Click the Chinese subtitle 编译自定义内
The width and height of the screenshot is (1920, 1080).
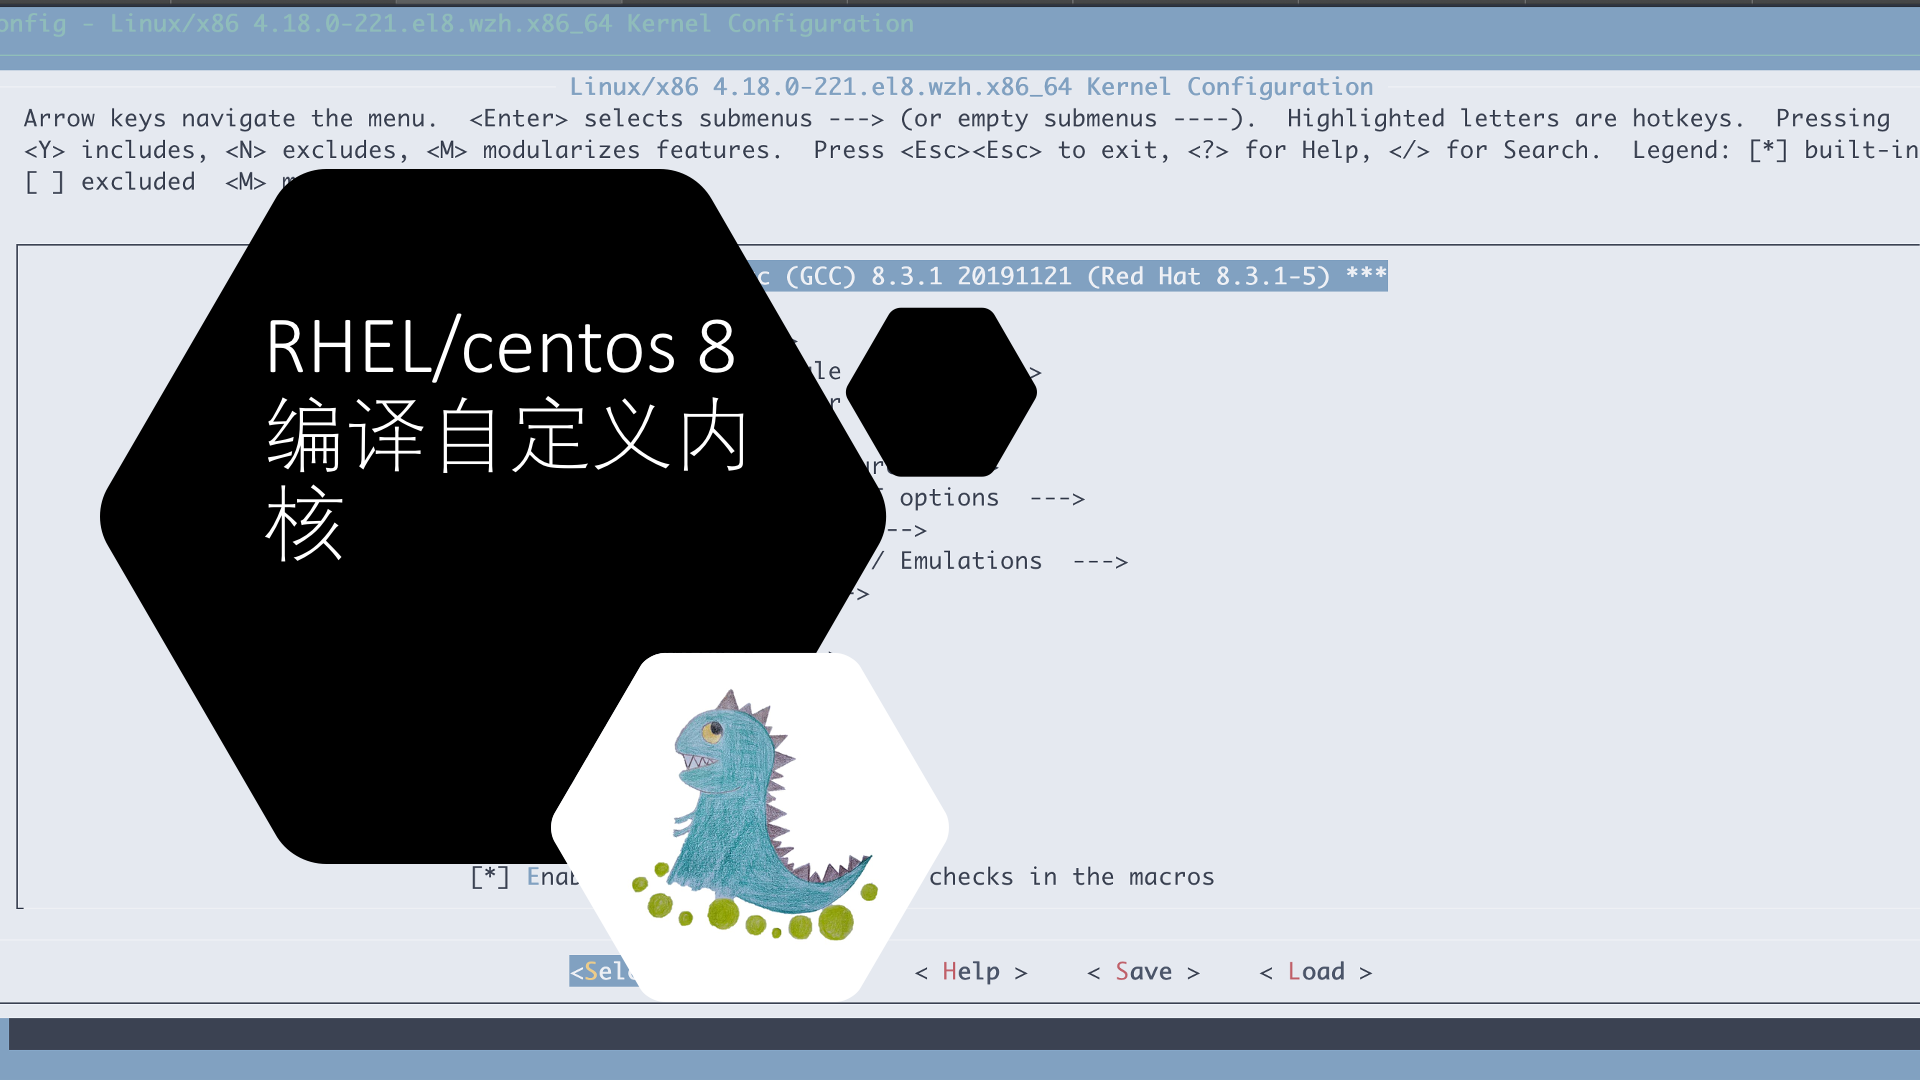[x=507, y=435]
